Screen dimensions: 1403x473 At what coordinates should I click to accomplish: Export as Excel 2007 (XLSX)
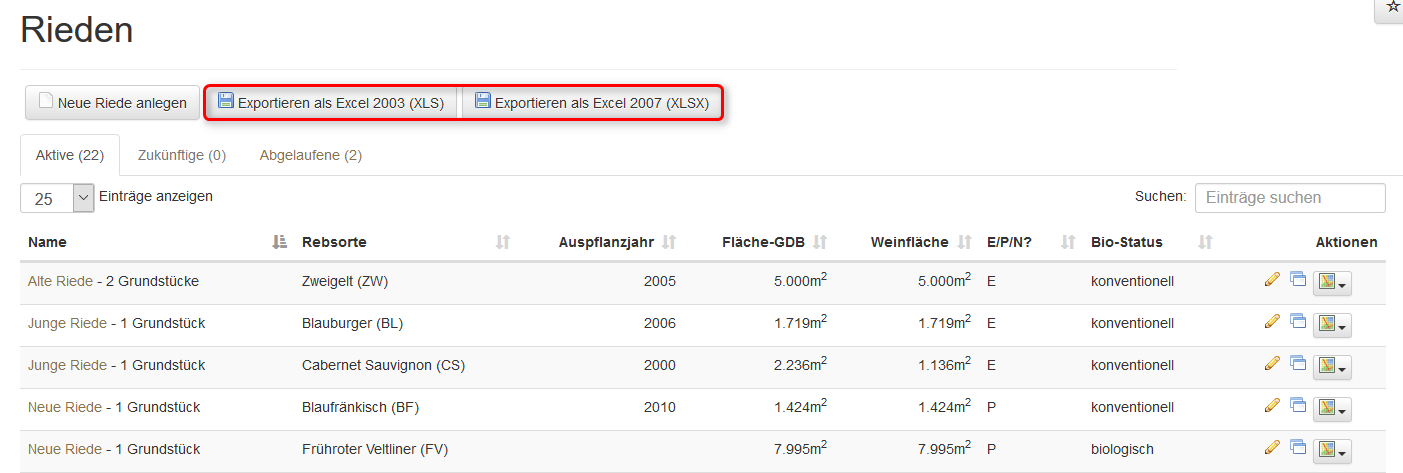(592, 102)
